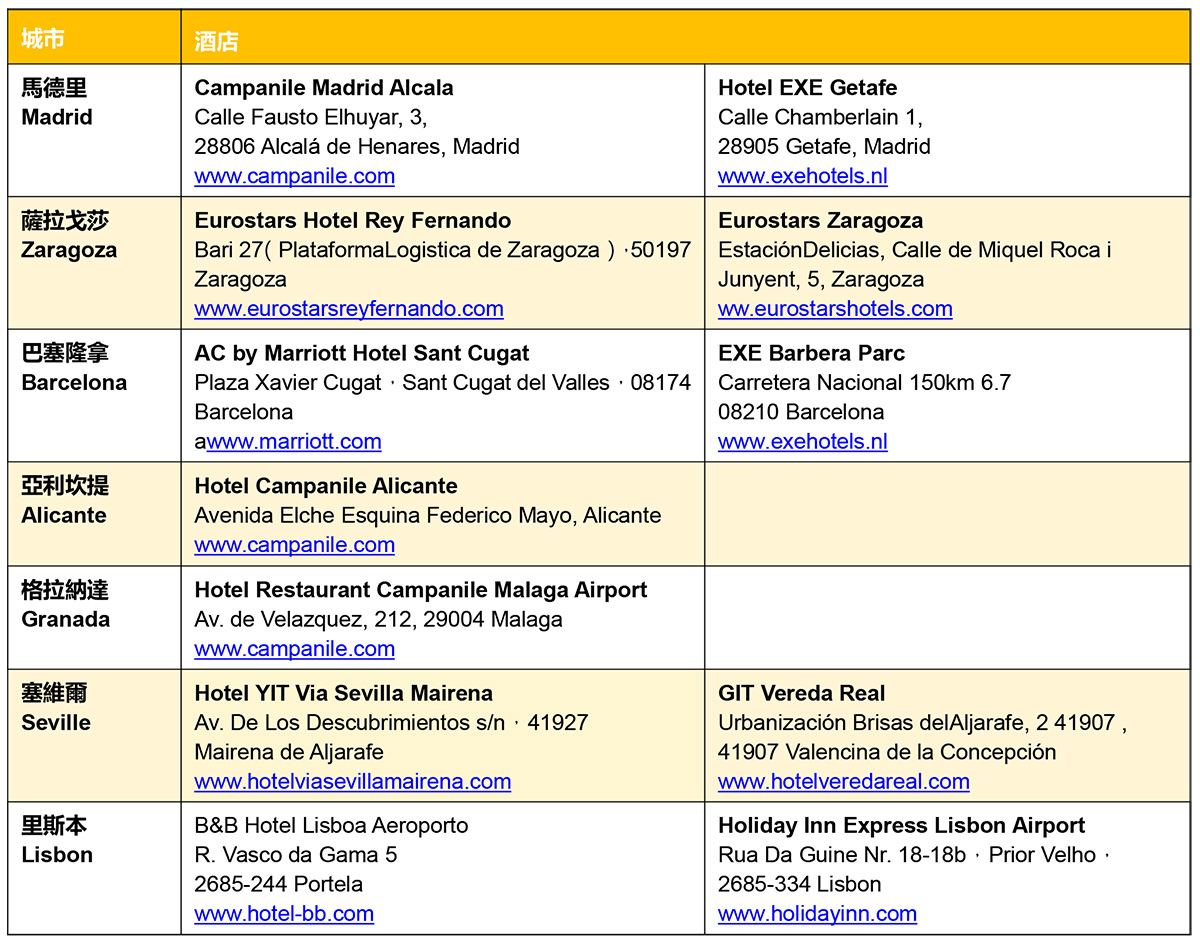Select the Granada city label

[65, 619]
